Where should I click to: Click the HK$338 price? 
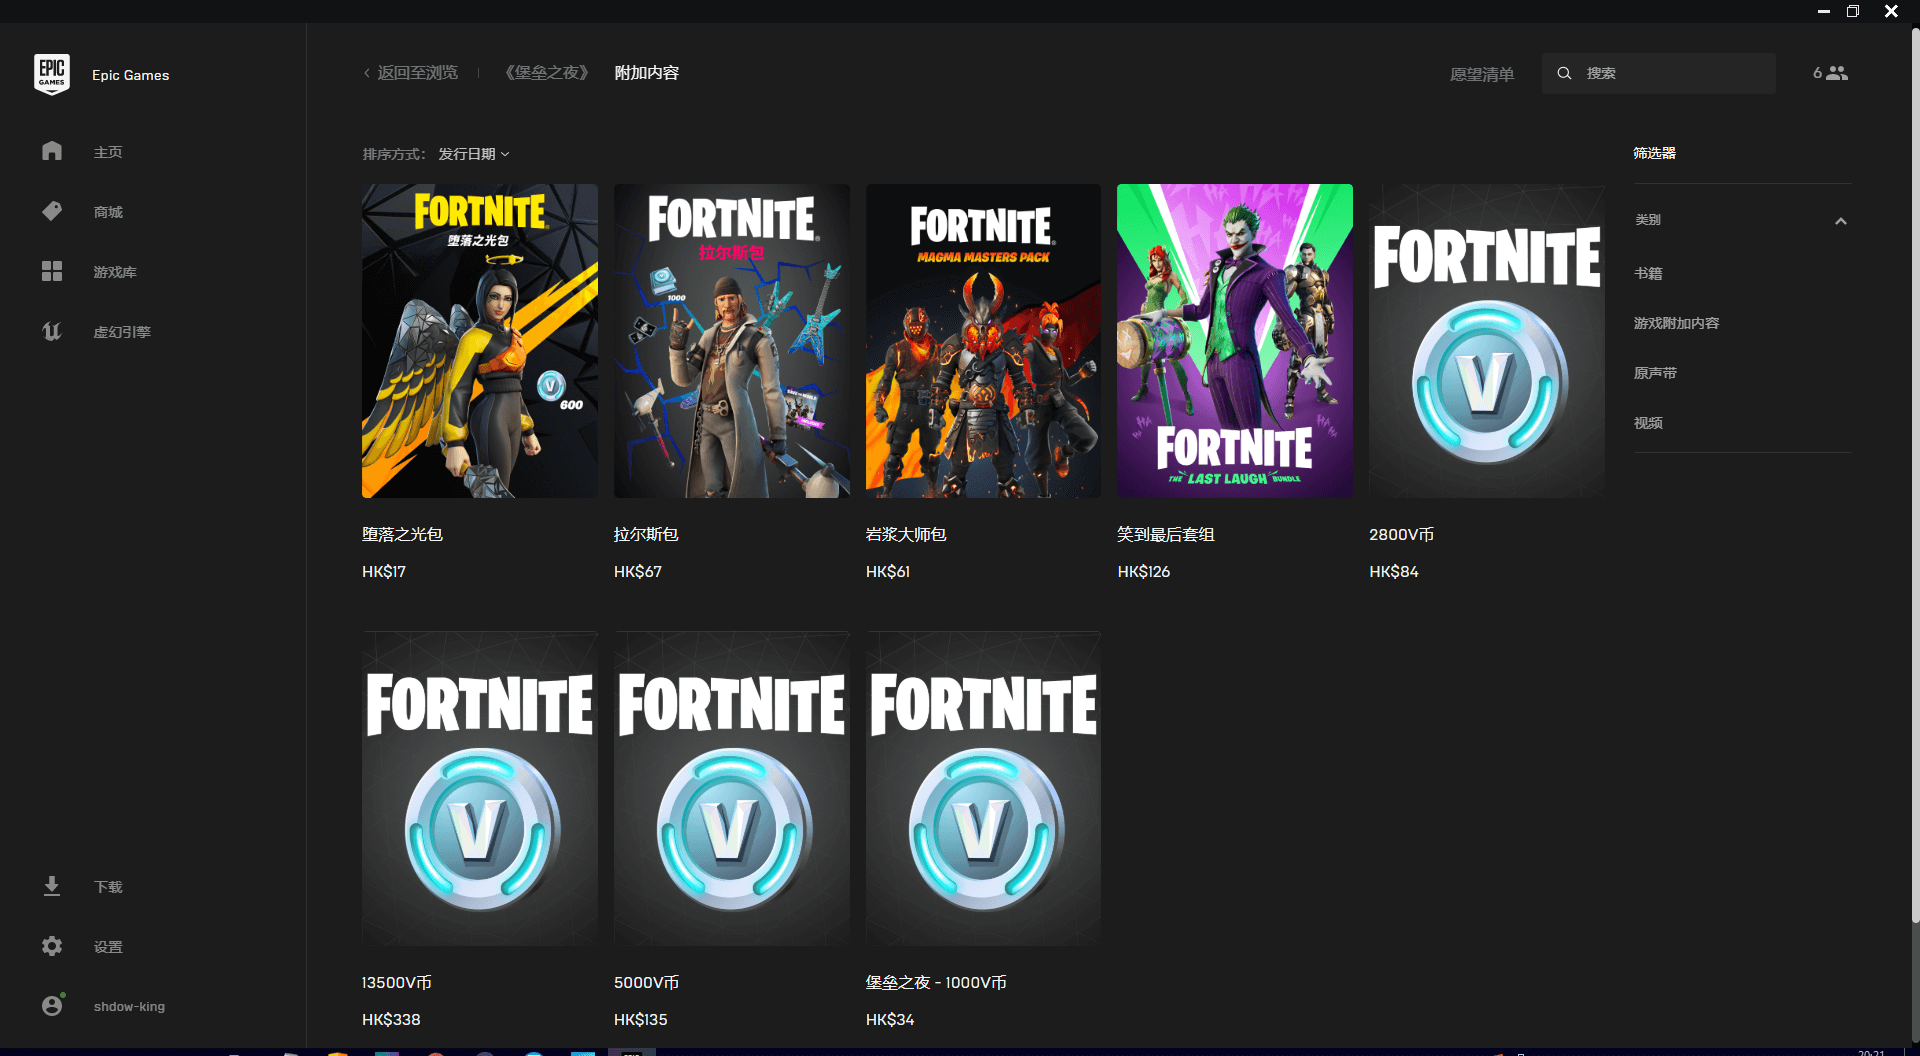391,1020
